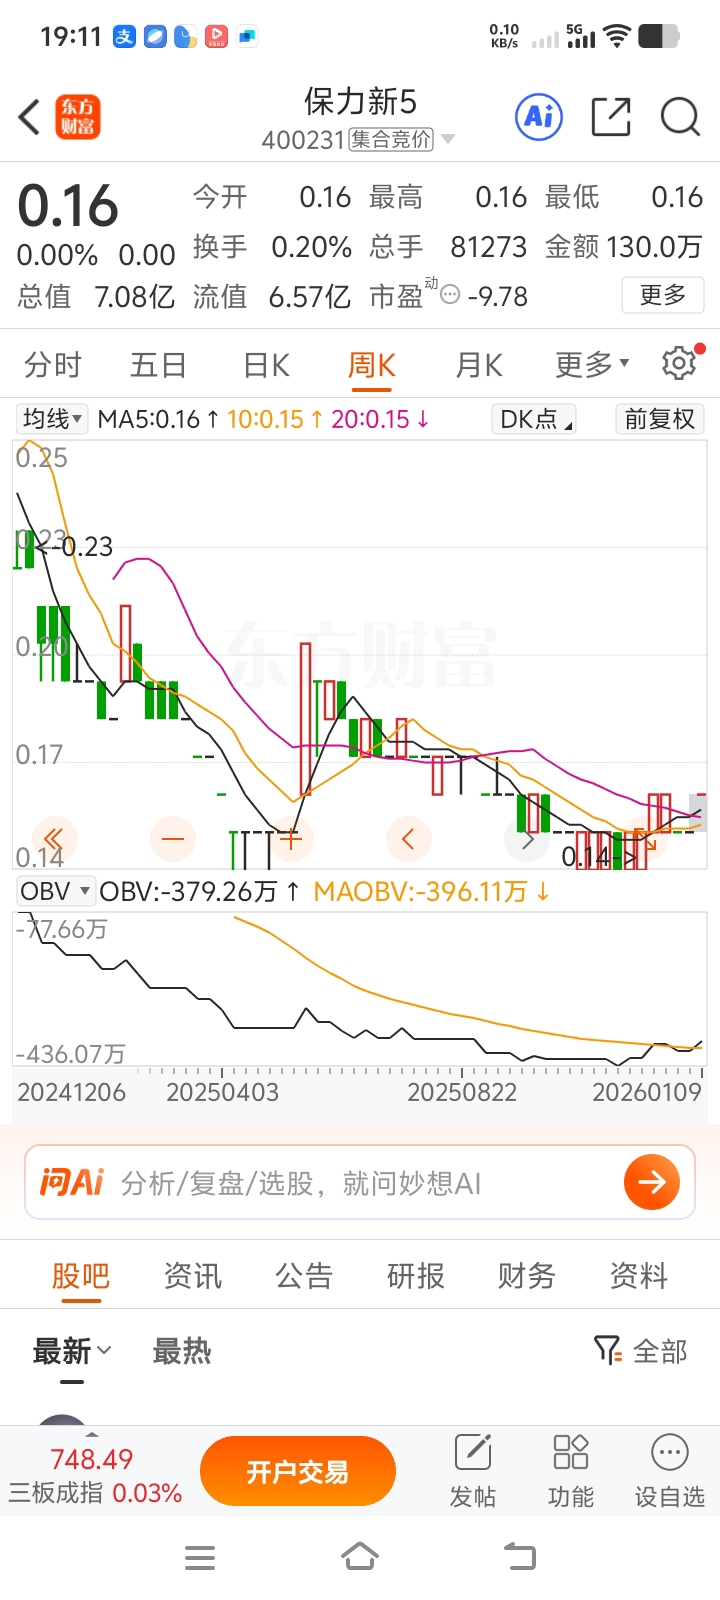Image resolution: width=720 pixels, height=1600 pixels.
Task: Tap OBV:-379.26万 value label
Action: pyautogui.click(x=198, y=891)
